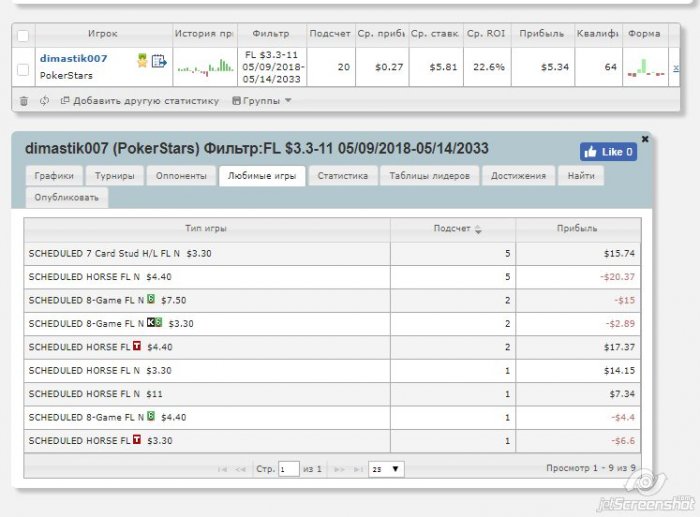Toggle the select-all checkbox in header
The height and width of the screenshot is (517, 700).
(x=23, y=36)
